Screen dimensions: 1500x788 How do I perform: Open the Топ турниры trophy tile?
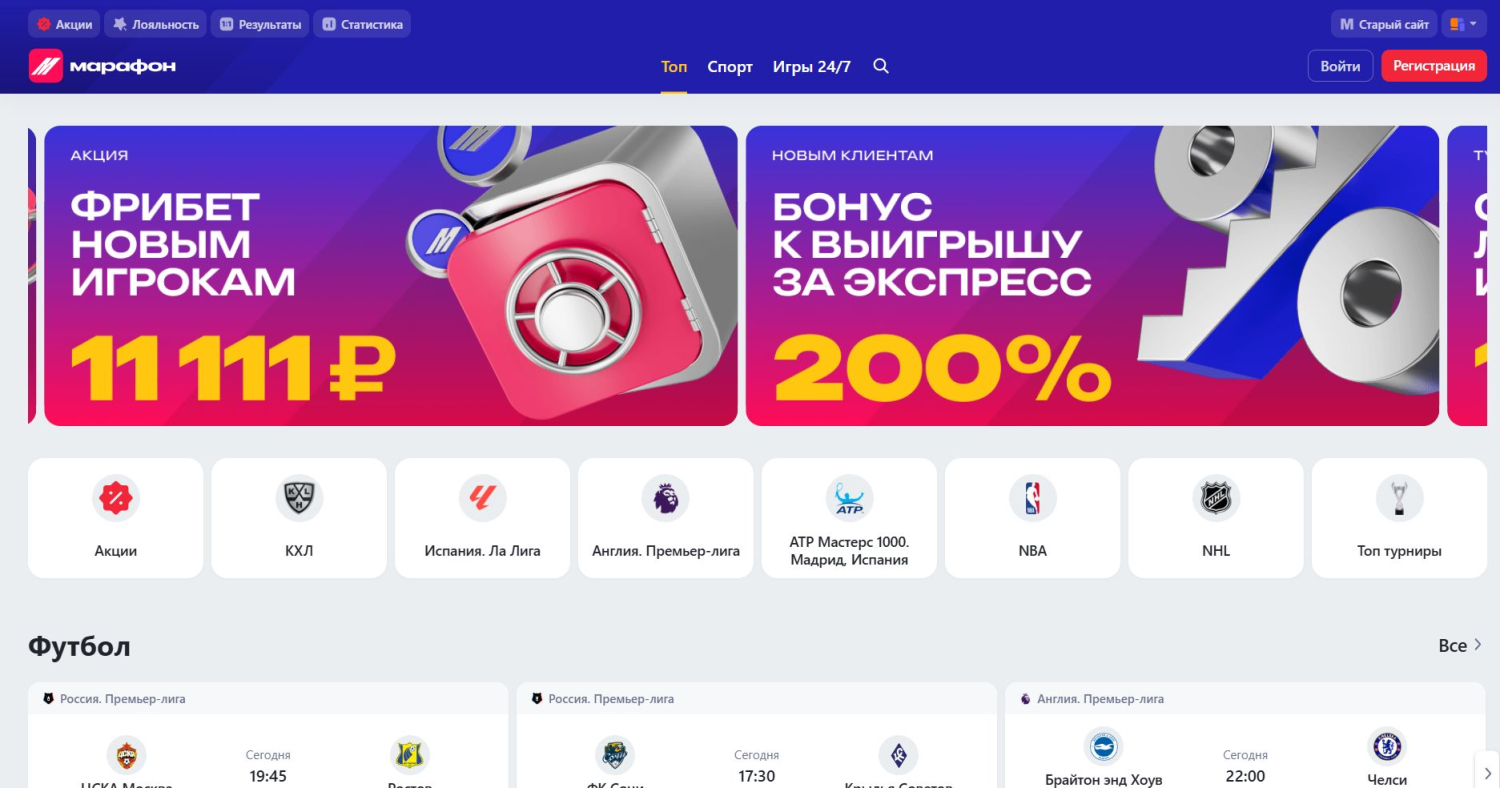1399,518
